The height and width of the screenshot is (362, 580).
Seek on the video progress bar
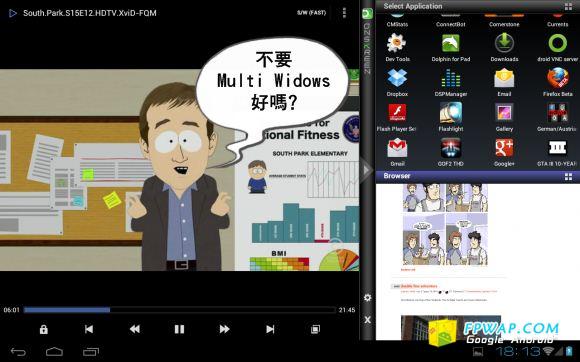[179, 310]
